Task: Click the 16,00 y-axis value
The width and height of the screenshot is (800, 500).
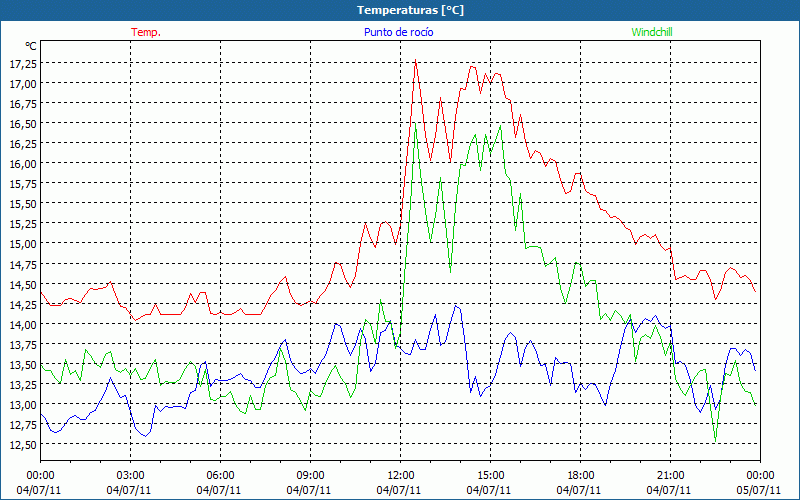Action: 23,164
